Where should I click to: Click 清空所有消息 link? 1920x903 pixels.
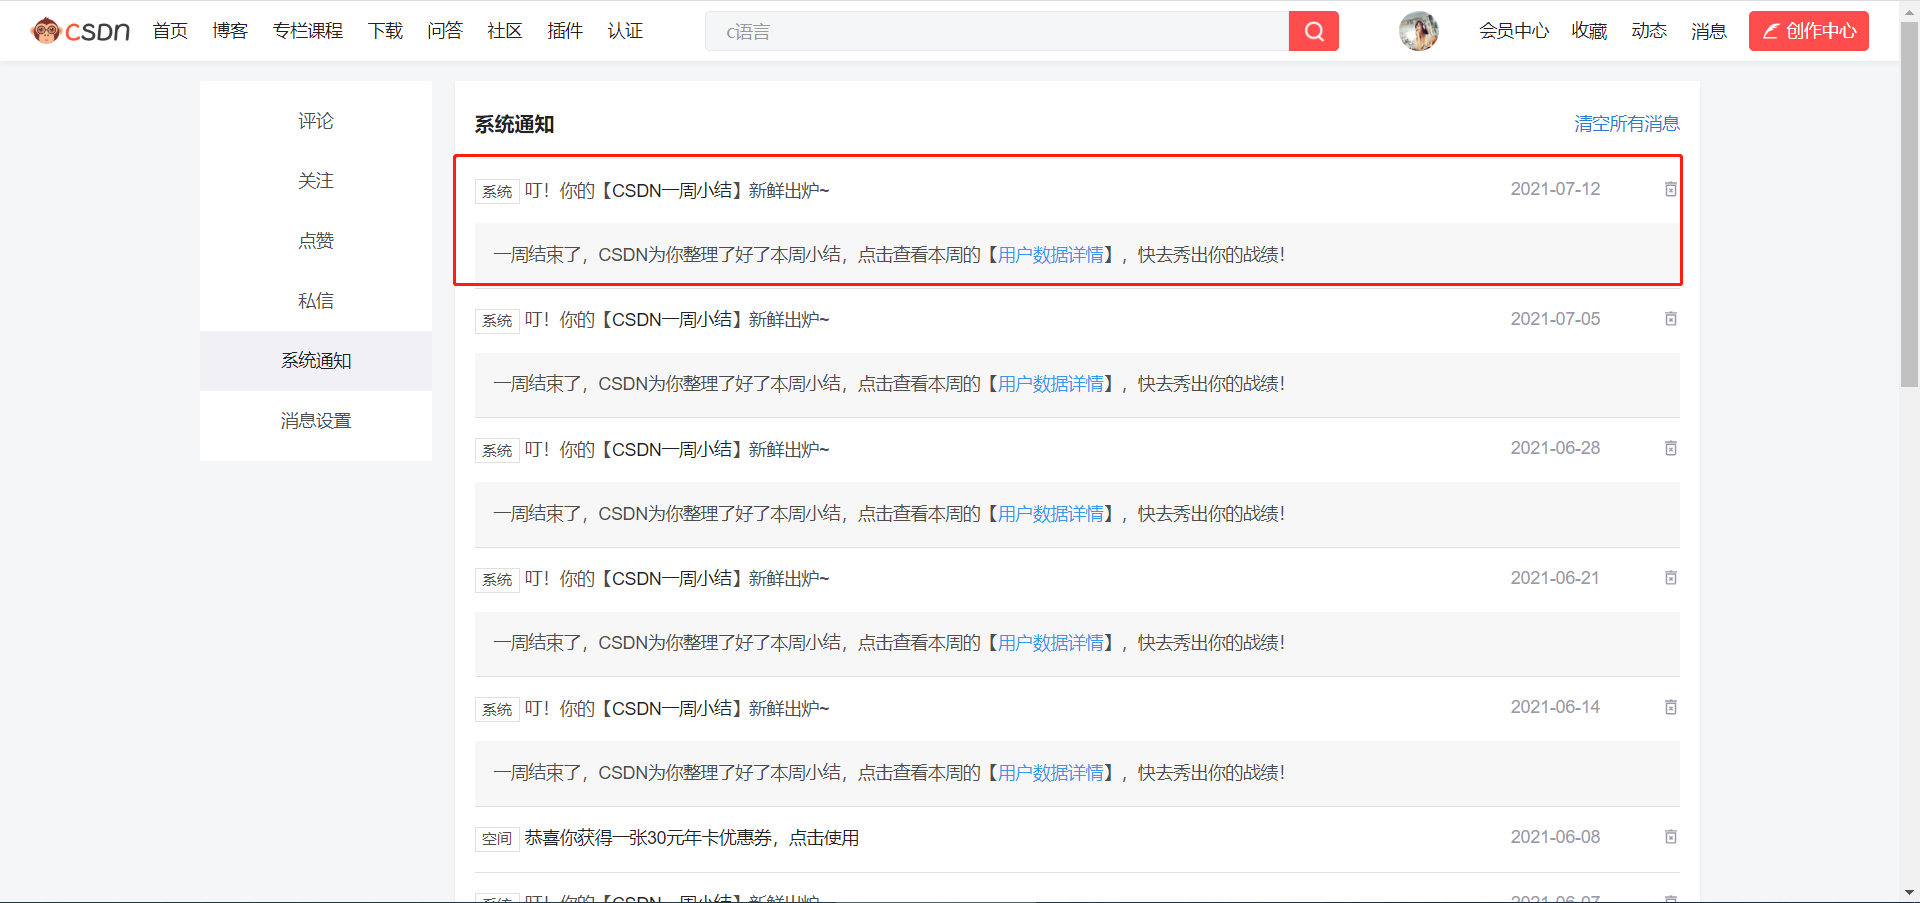pos(1627,124)
